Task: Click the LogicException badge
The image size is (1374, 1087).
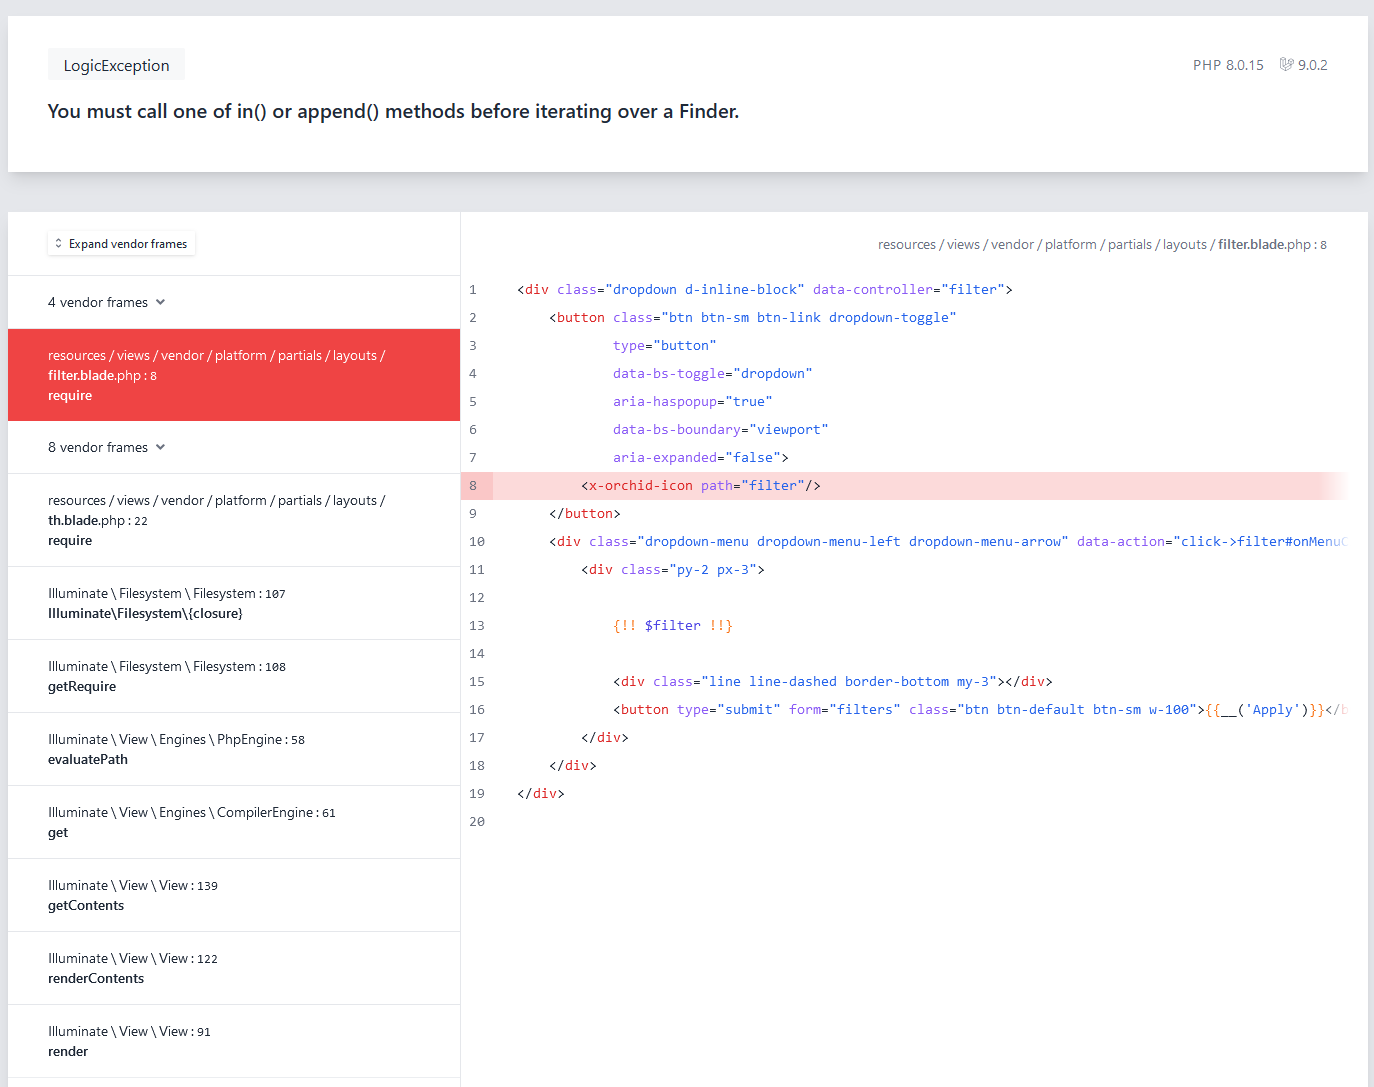Action: coord(116,64)
